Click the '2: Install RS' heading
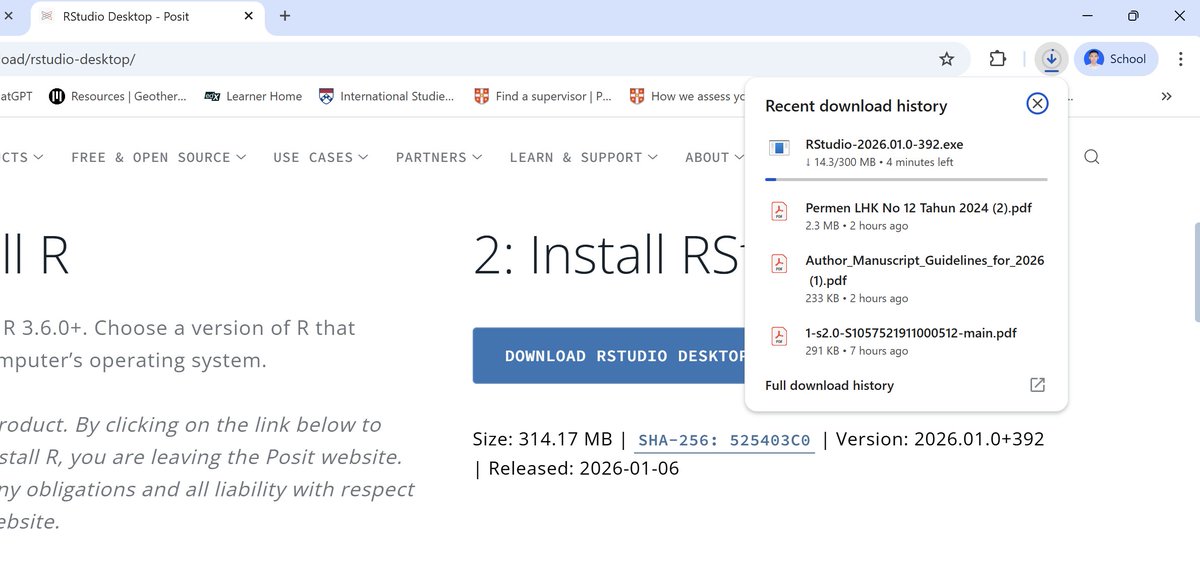Image resolution: width=1200 pixels, height=570 pixels. click(610, 255)
